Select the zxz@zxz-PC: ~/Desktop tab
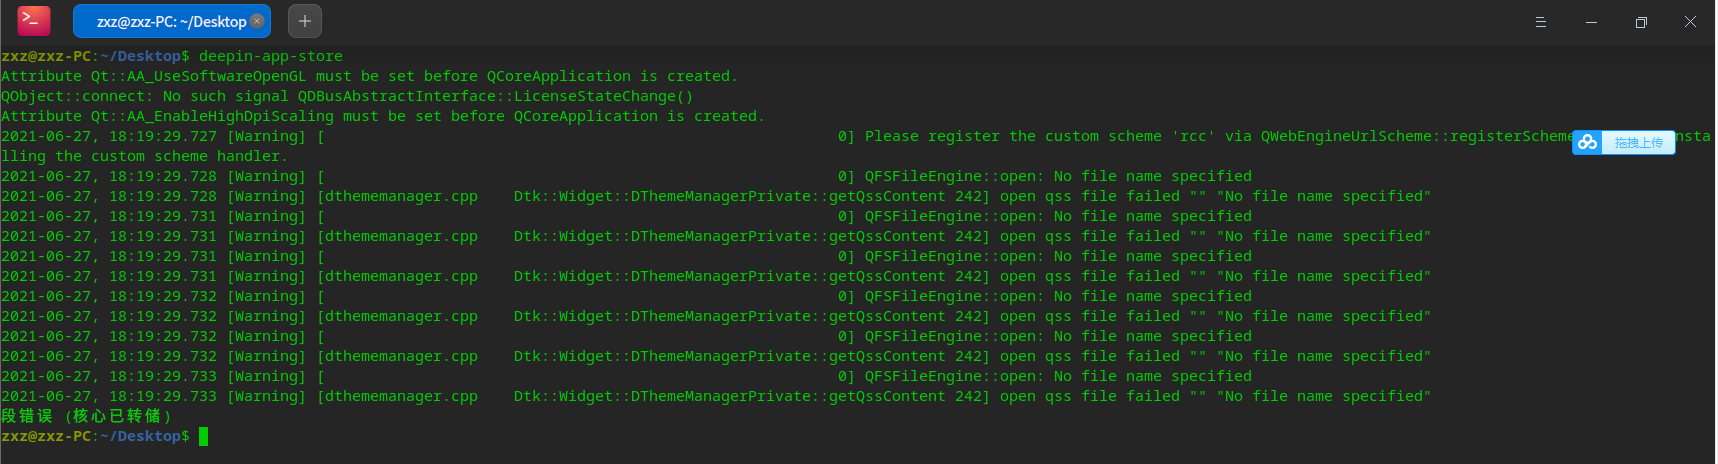The width and height of the screenshot is (1718, 464). pyautogui.click(x=170, y=21)
